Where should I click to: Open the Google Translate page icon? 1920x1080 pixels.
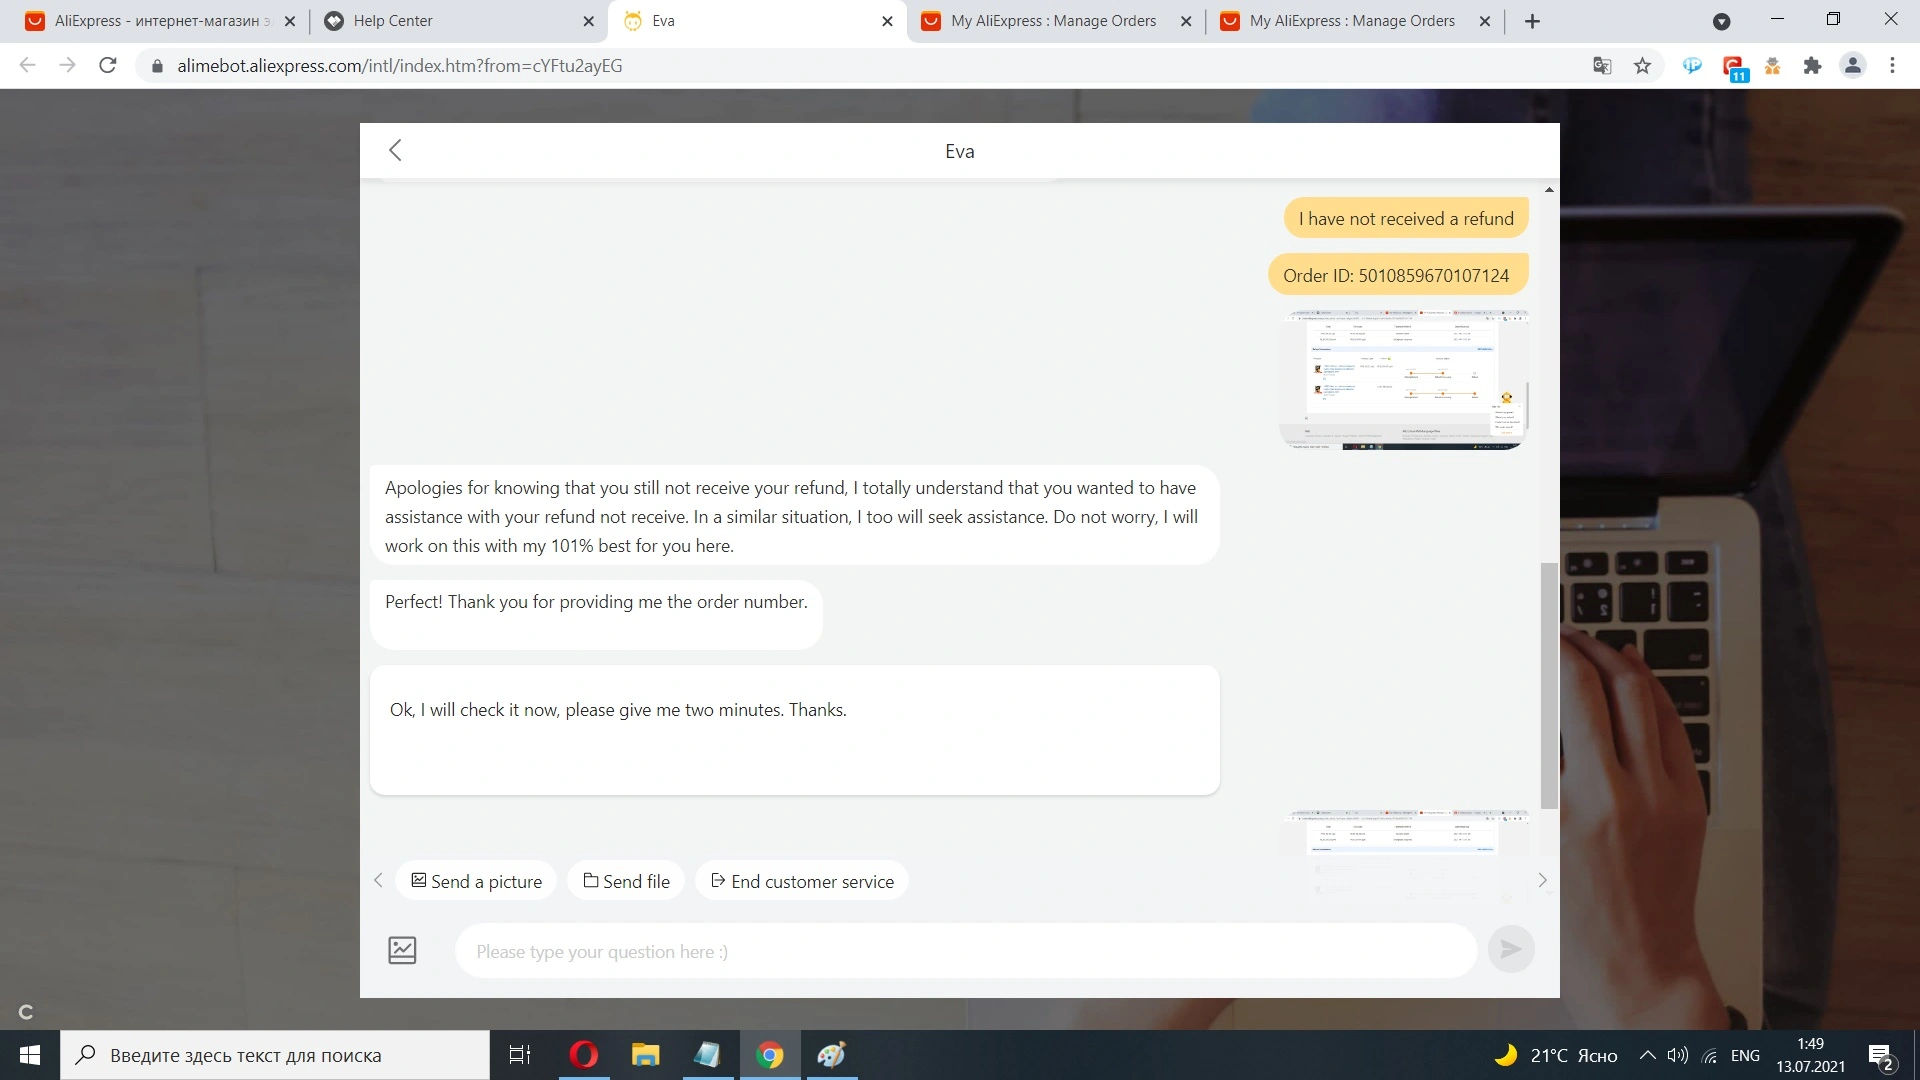click(1602, 66)
